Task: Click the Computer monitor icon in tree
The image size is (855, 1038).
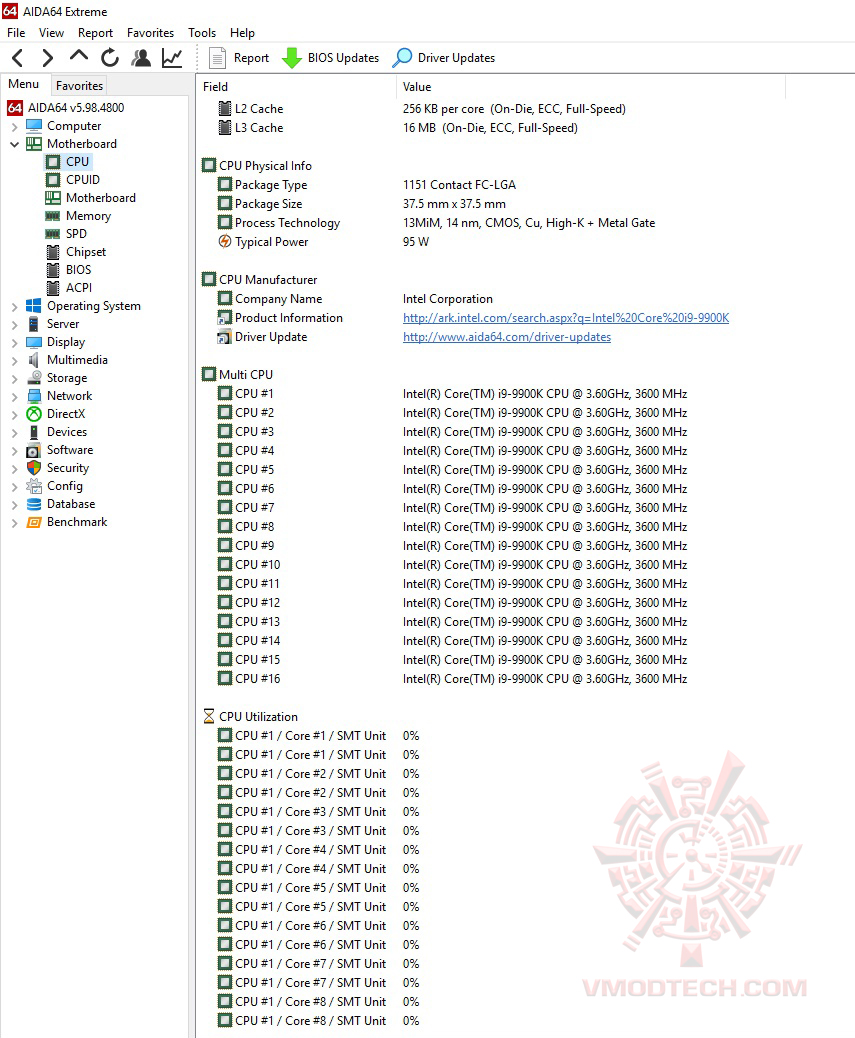Action: pos(34,126)
